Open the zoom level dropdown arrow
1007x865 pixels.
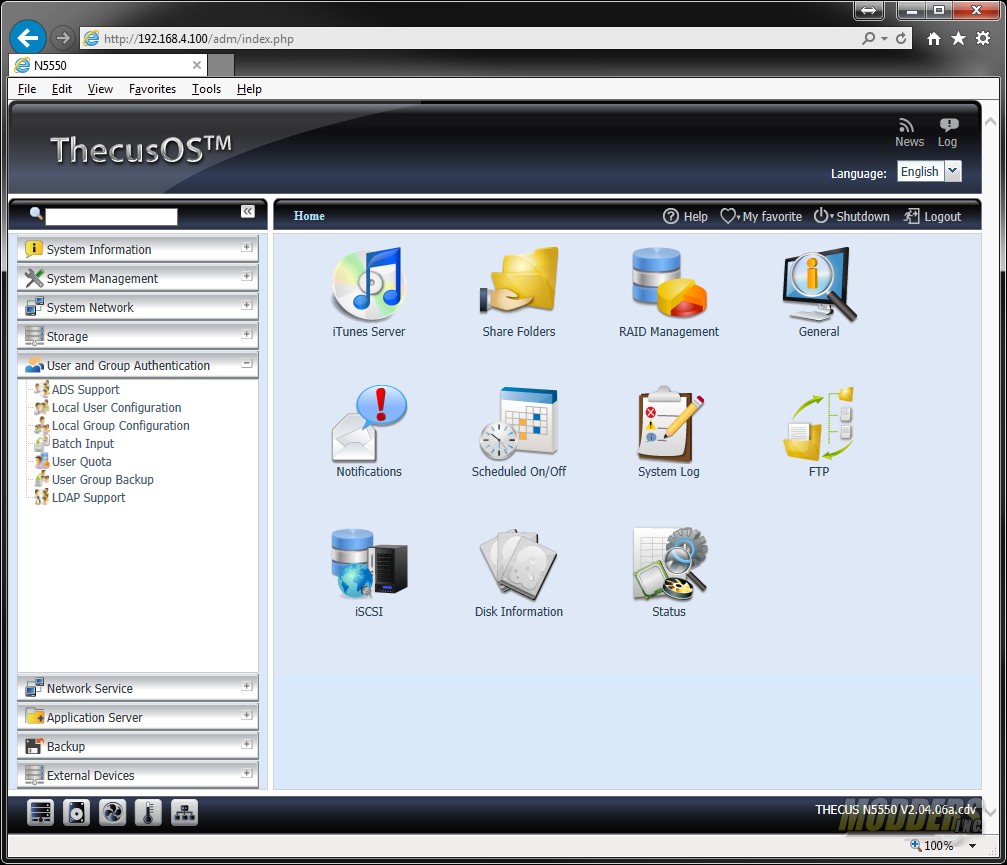pos(972,846)
